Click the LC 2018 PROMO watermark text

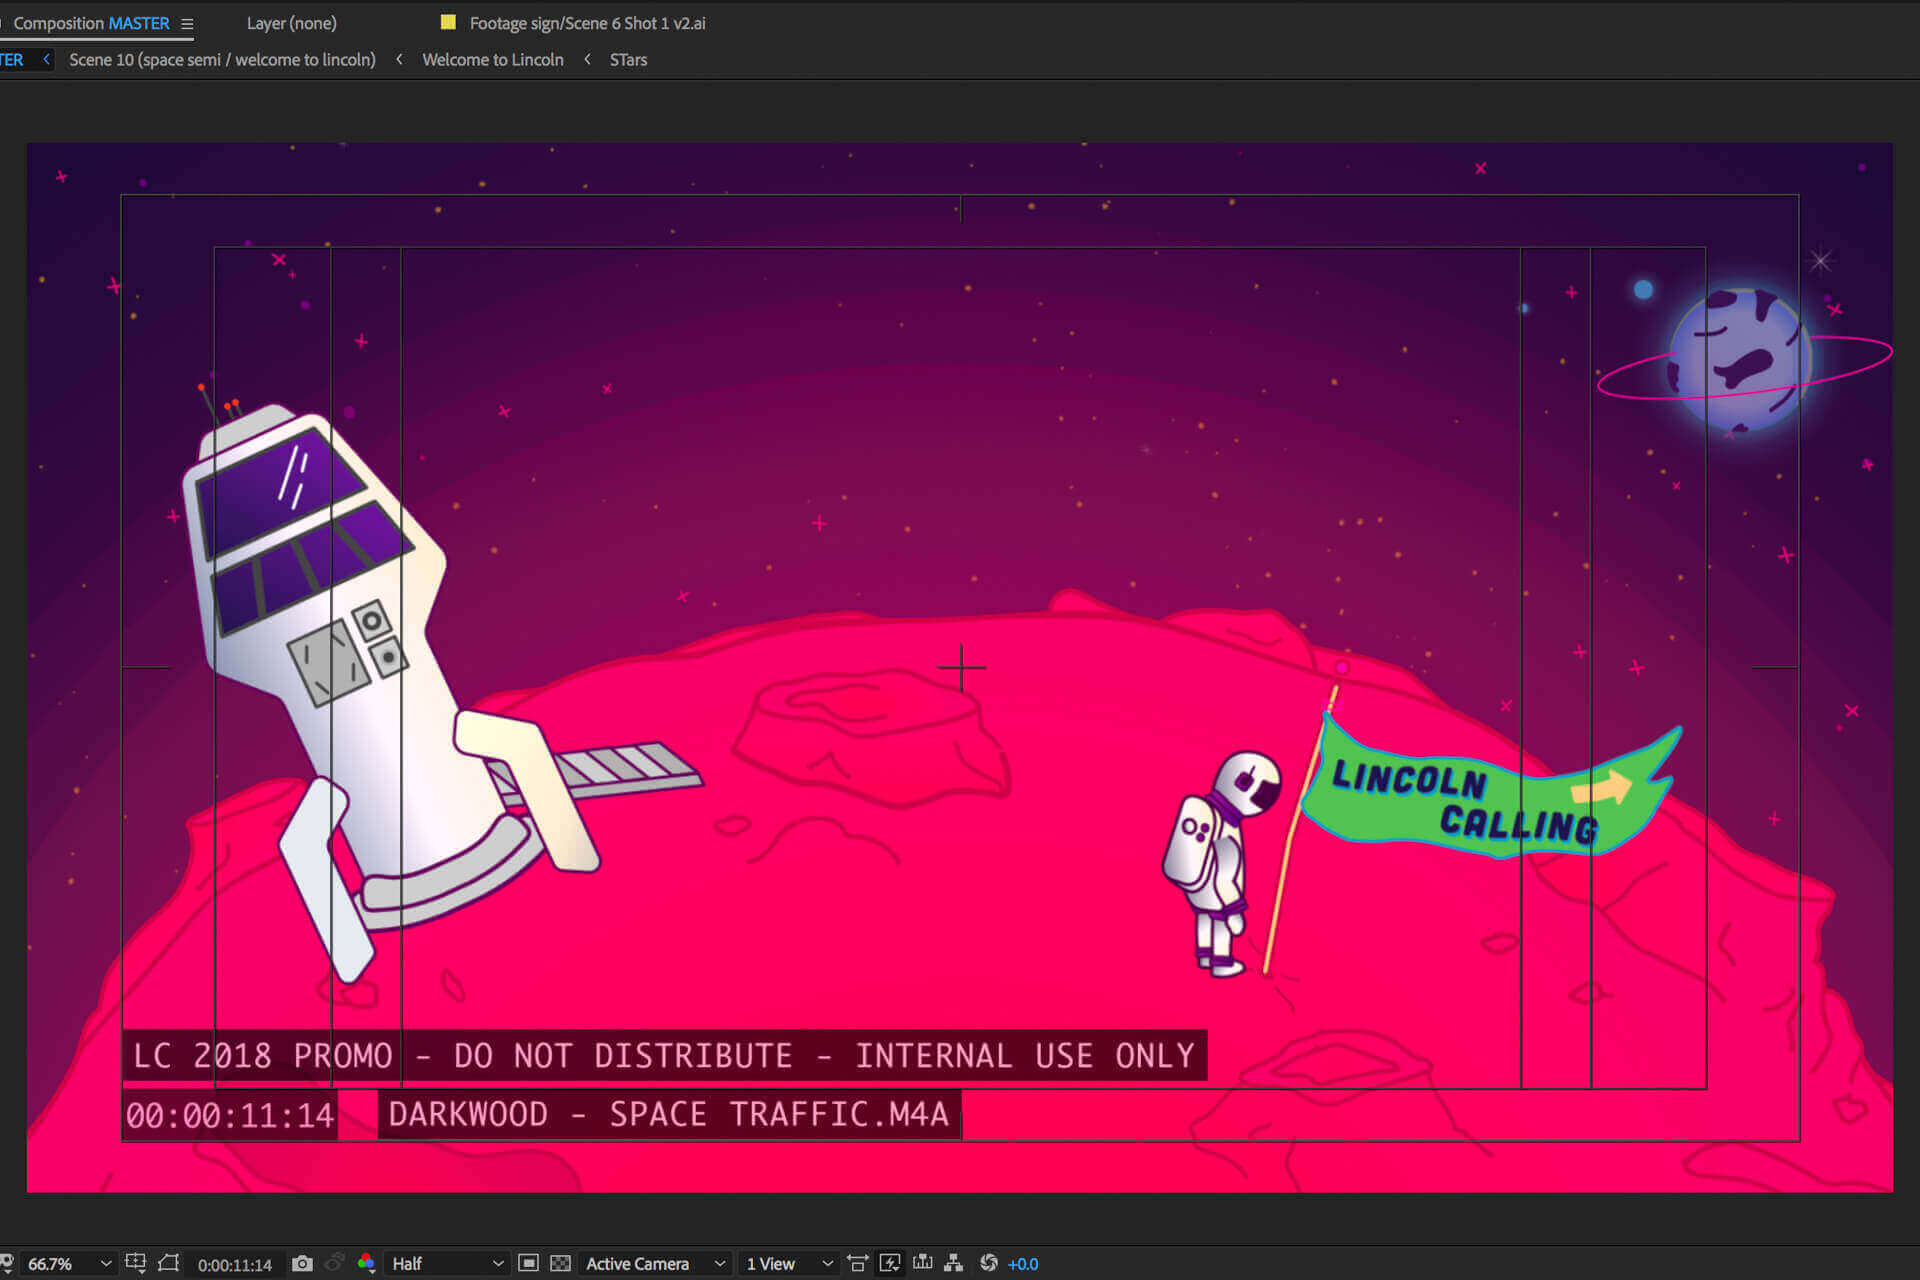click(664, 1056)
